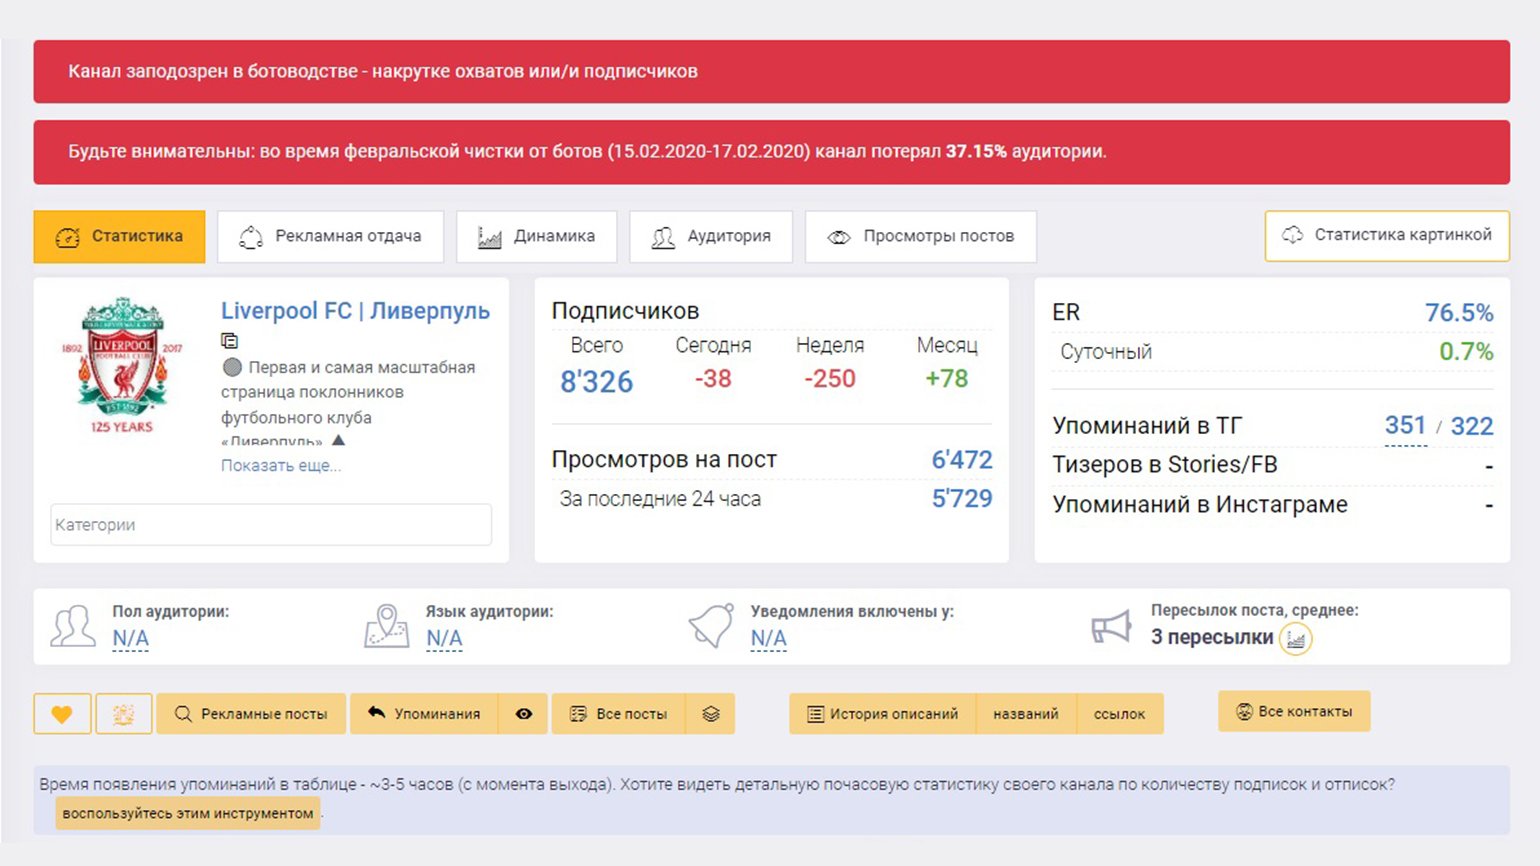
Task: Click the audience language map pin icon
Action: 387,626
